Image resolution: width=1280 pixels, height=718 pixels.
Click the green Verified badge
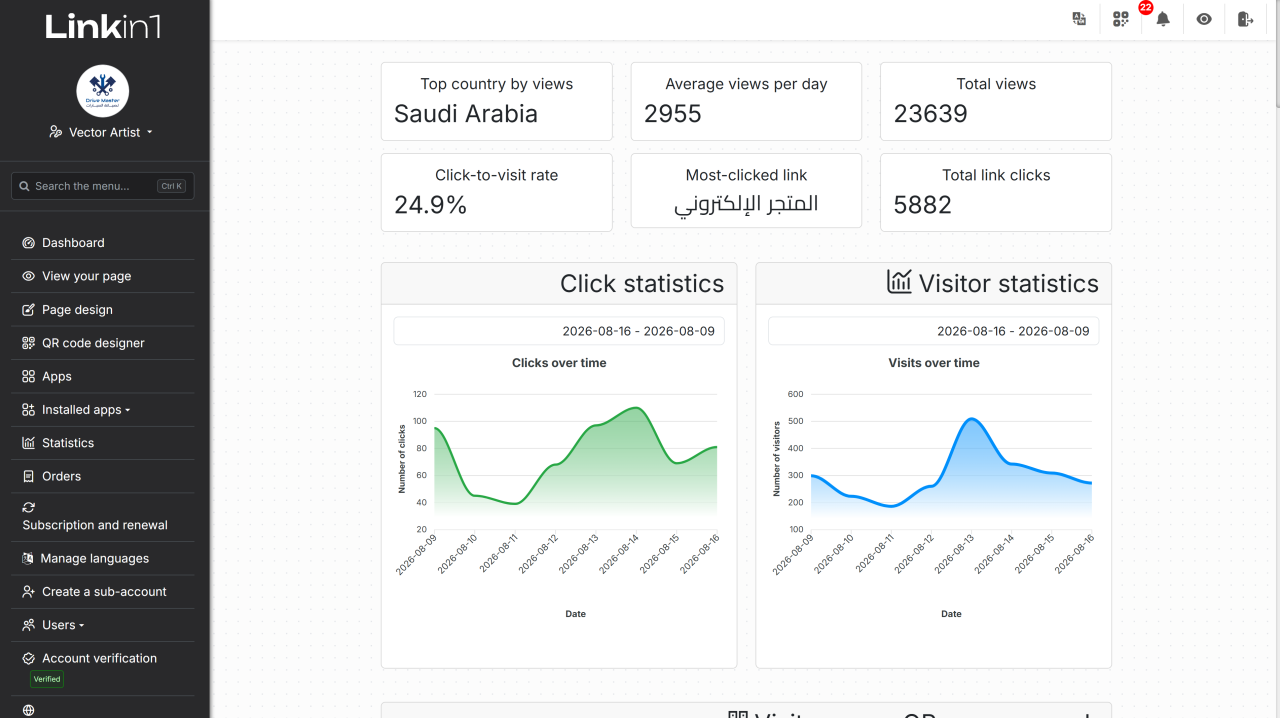coord(47,679)
